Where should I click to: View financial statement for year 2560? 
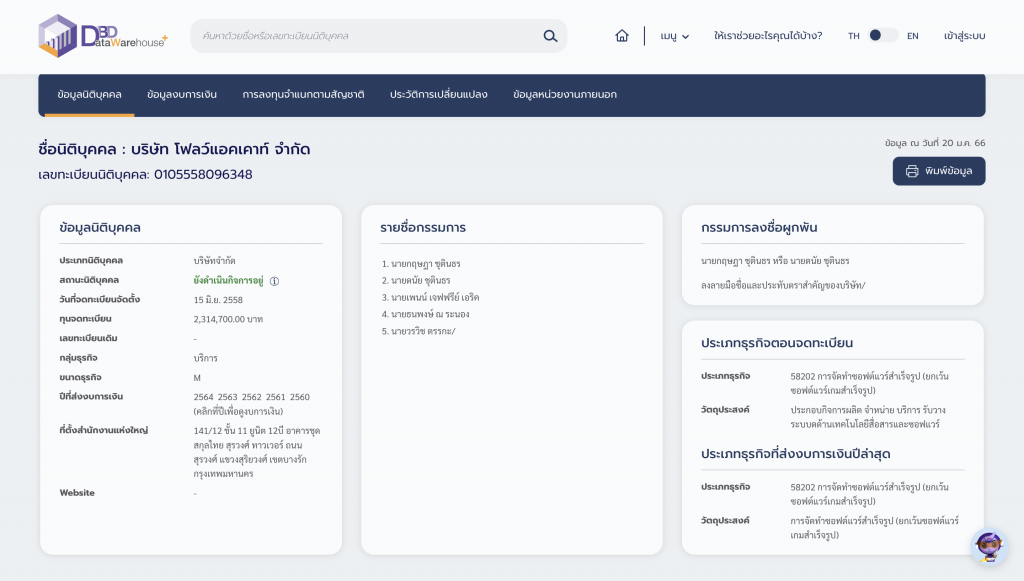coord(299,397)
